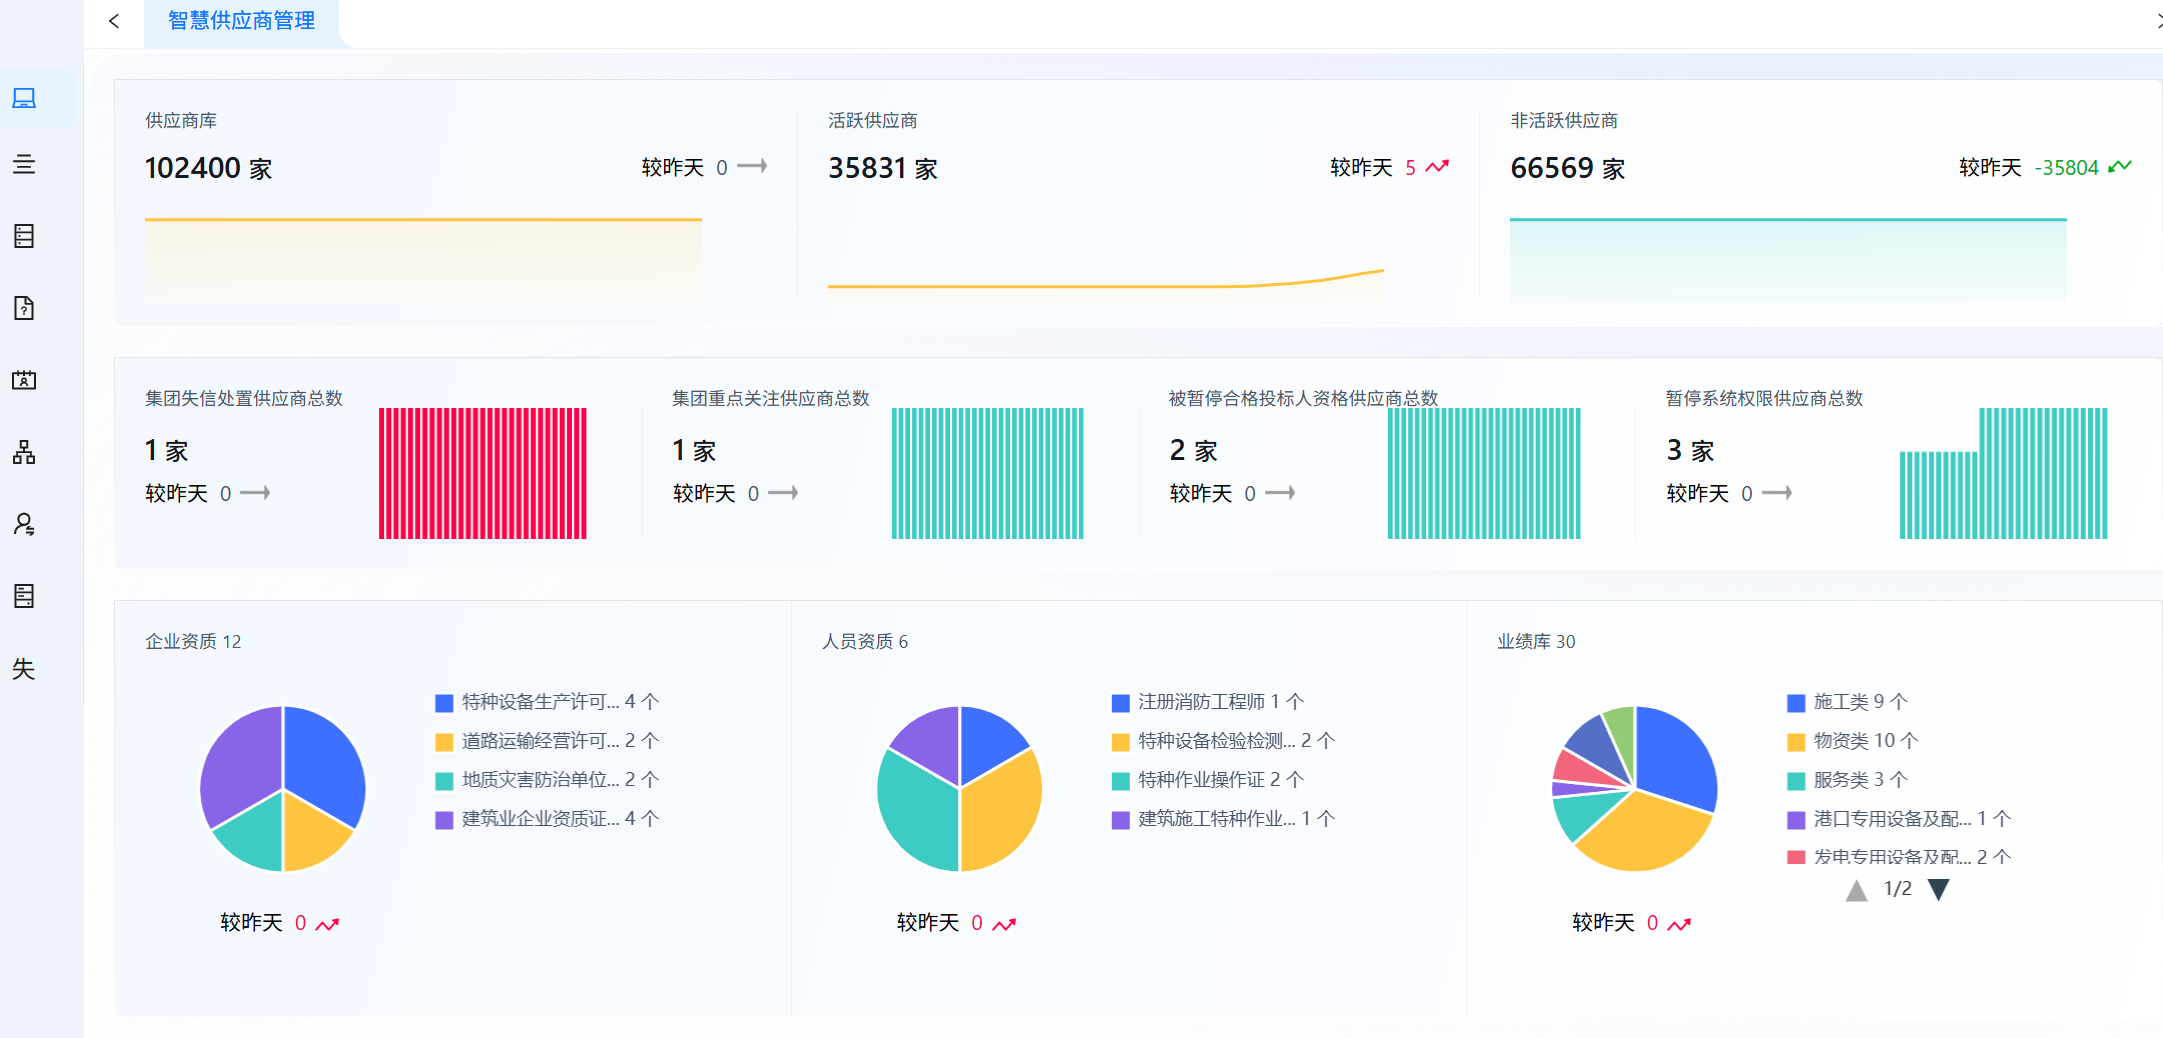Click the 非活跃供应商 card title

click(1564, 121)
